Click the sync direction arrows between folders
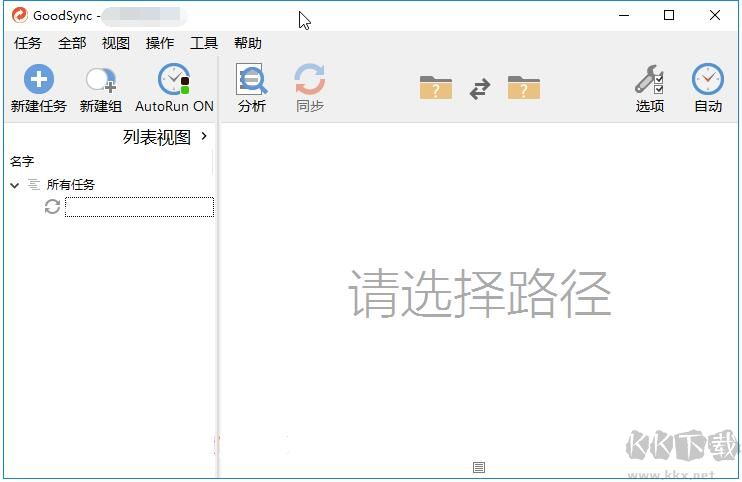Viewport: 742px width, 482px height. [480, 89]
